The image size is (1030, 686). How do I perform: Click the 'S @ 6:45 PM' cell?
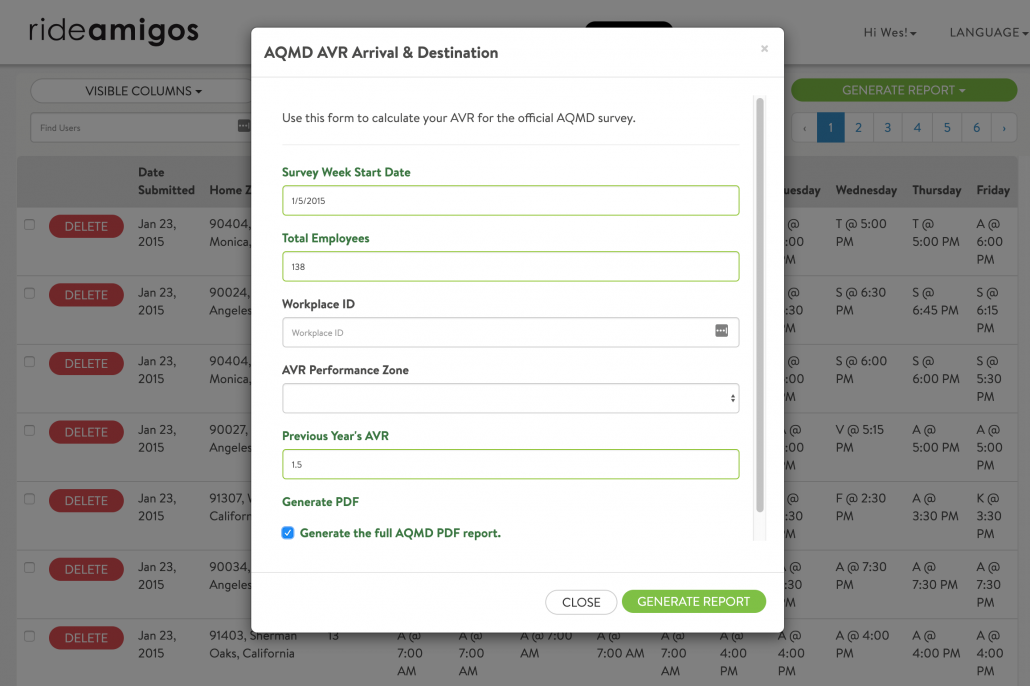coord(935,301)
